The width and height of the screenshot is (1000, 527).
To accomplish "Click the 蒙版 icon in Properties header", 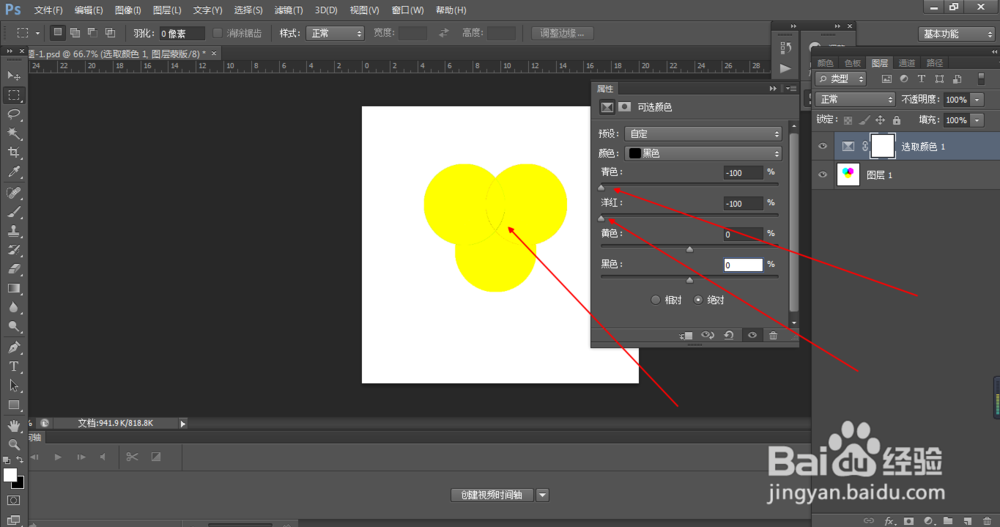I will point(624,107).
